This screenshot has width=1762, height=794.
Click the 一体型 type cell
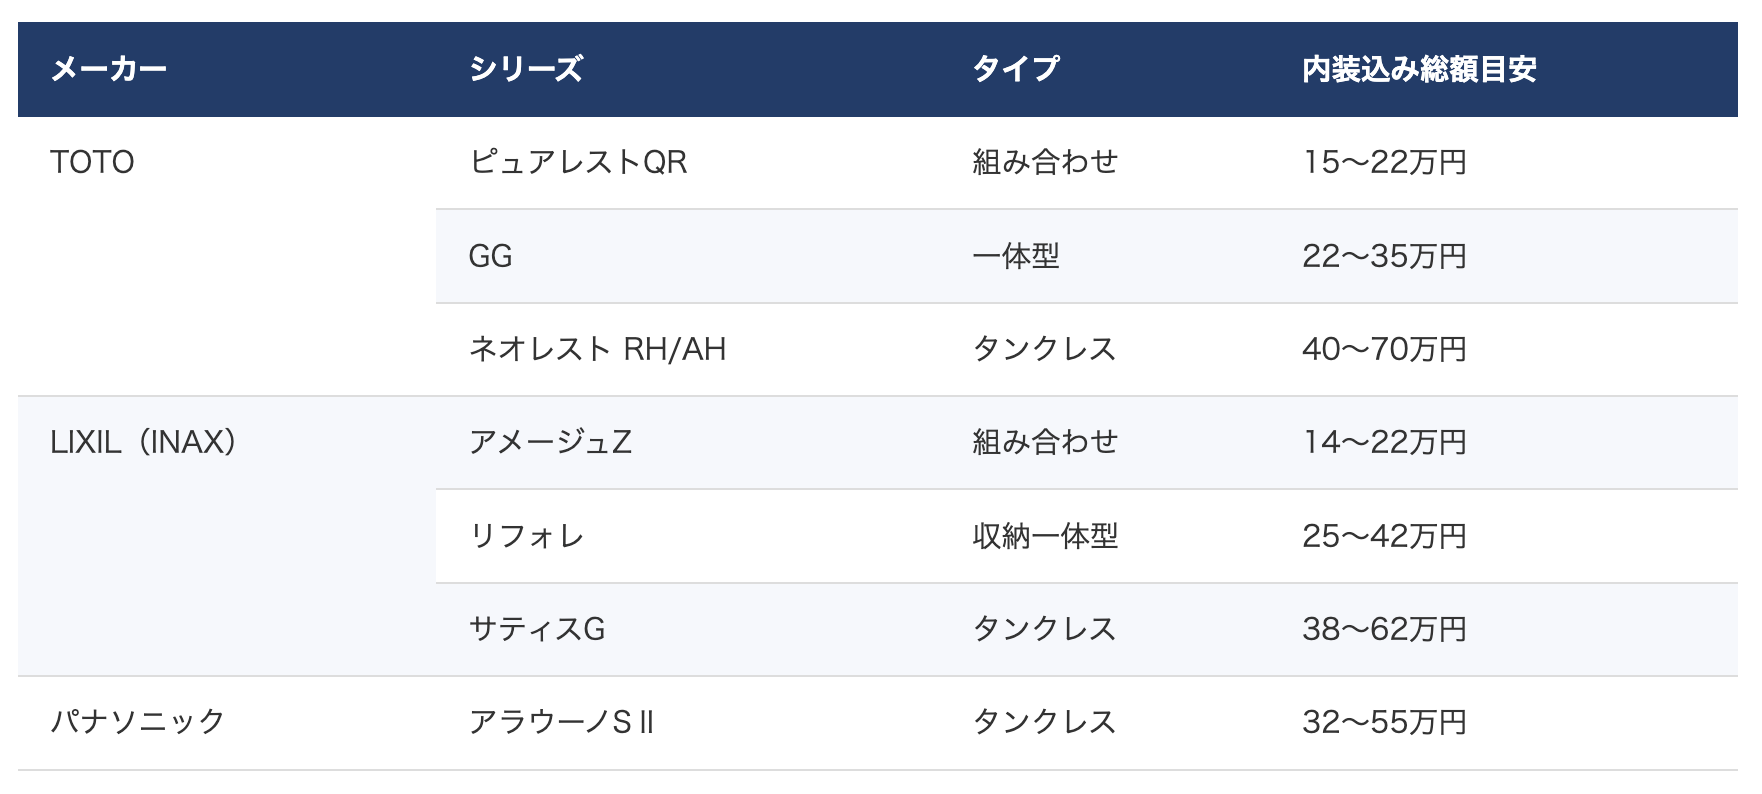pos(1016,256)
